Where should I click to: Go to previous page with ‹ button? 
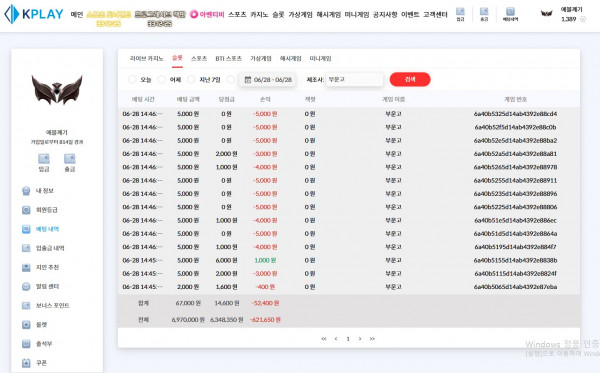pos(336,339)
